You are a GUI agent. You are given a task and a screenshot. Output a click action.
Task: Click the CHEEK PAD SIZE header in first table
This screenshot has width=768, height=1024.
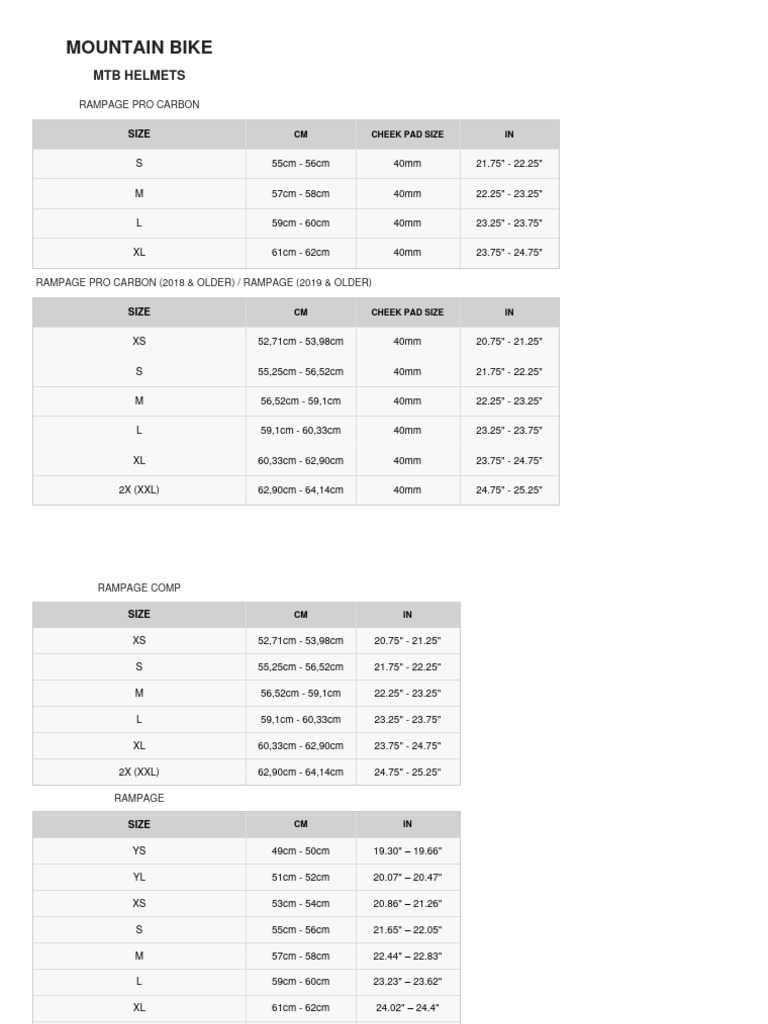[408, 134]
